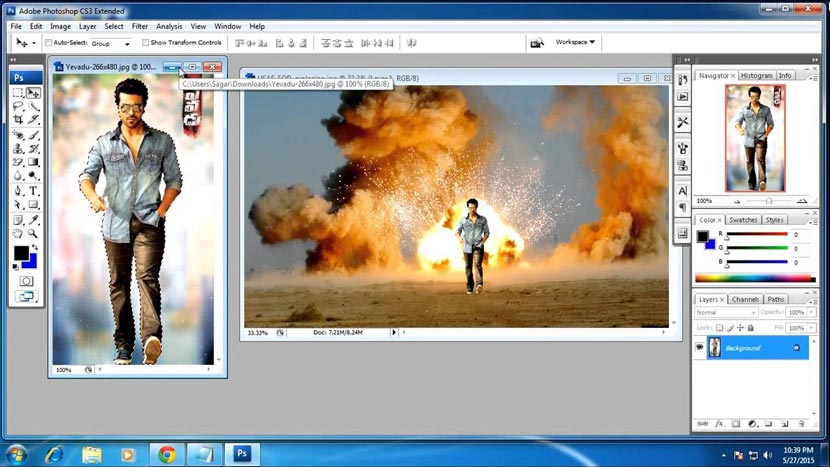Viewport: 830px width, 467px height.
Task: Reset default foreground and background colors
Action: coord(15,266)
